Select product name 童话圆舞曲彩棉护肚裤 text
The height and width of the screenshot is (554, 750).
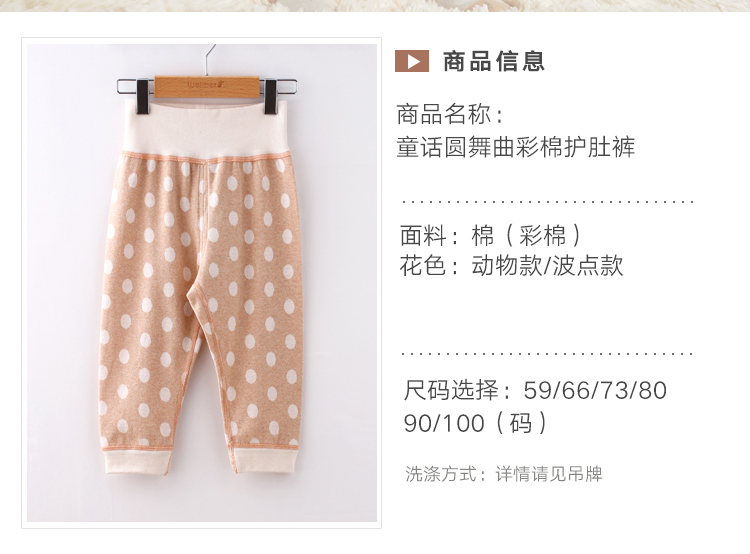516,147
